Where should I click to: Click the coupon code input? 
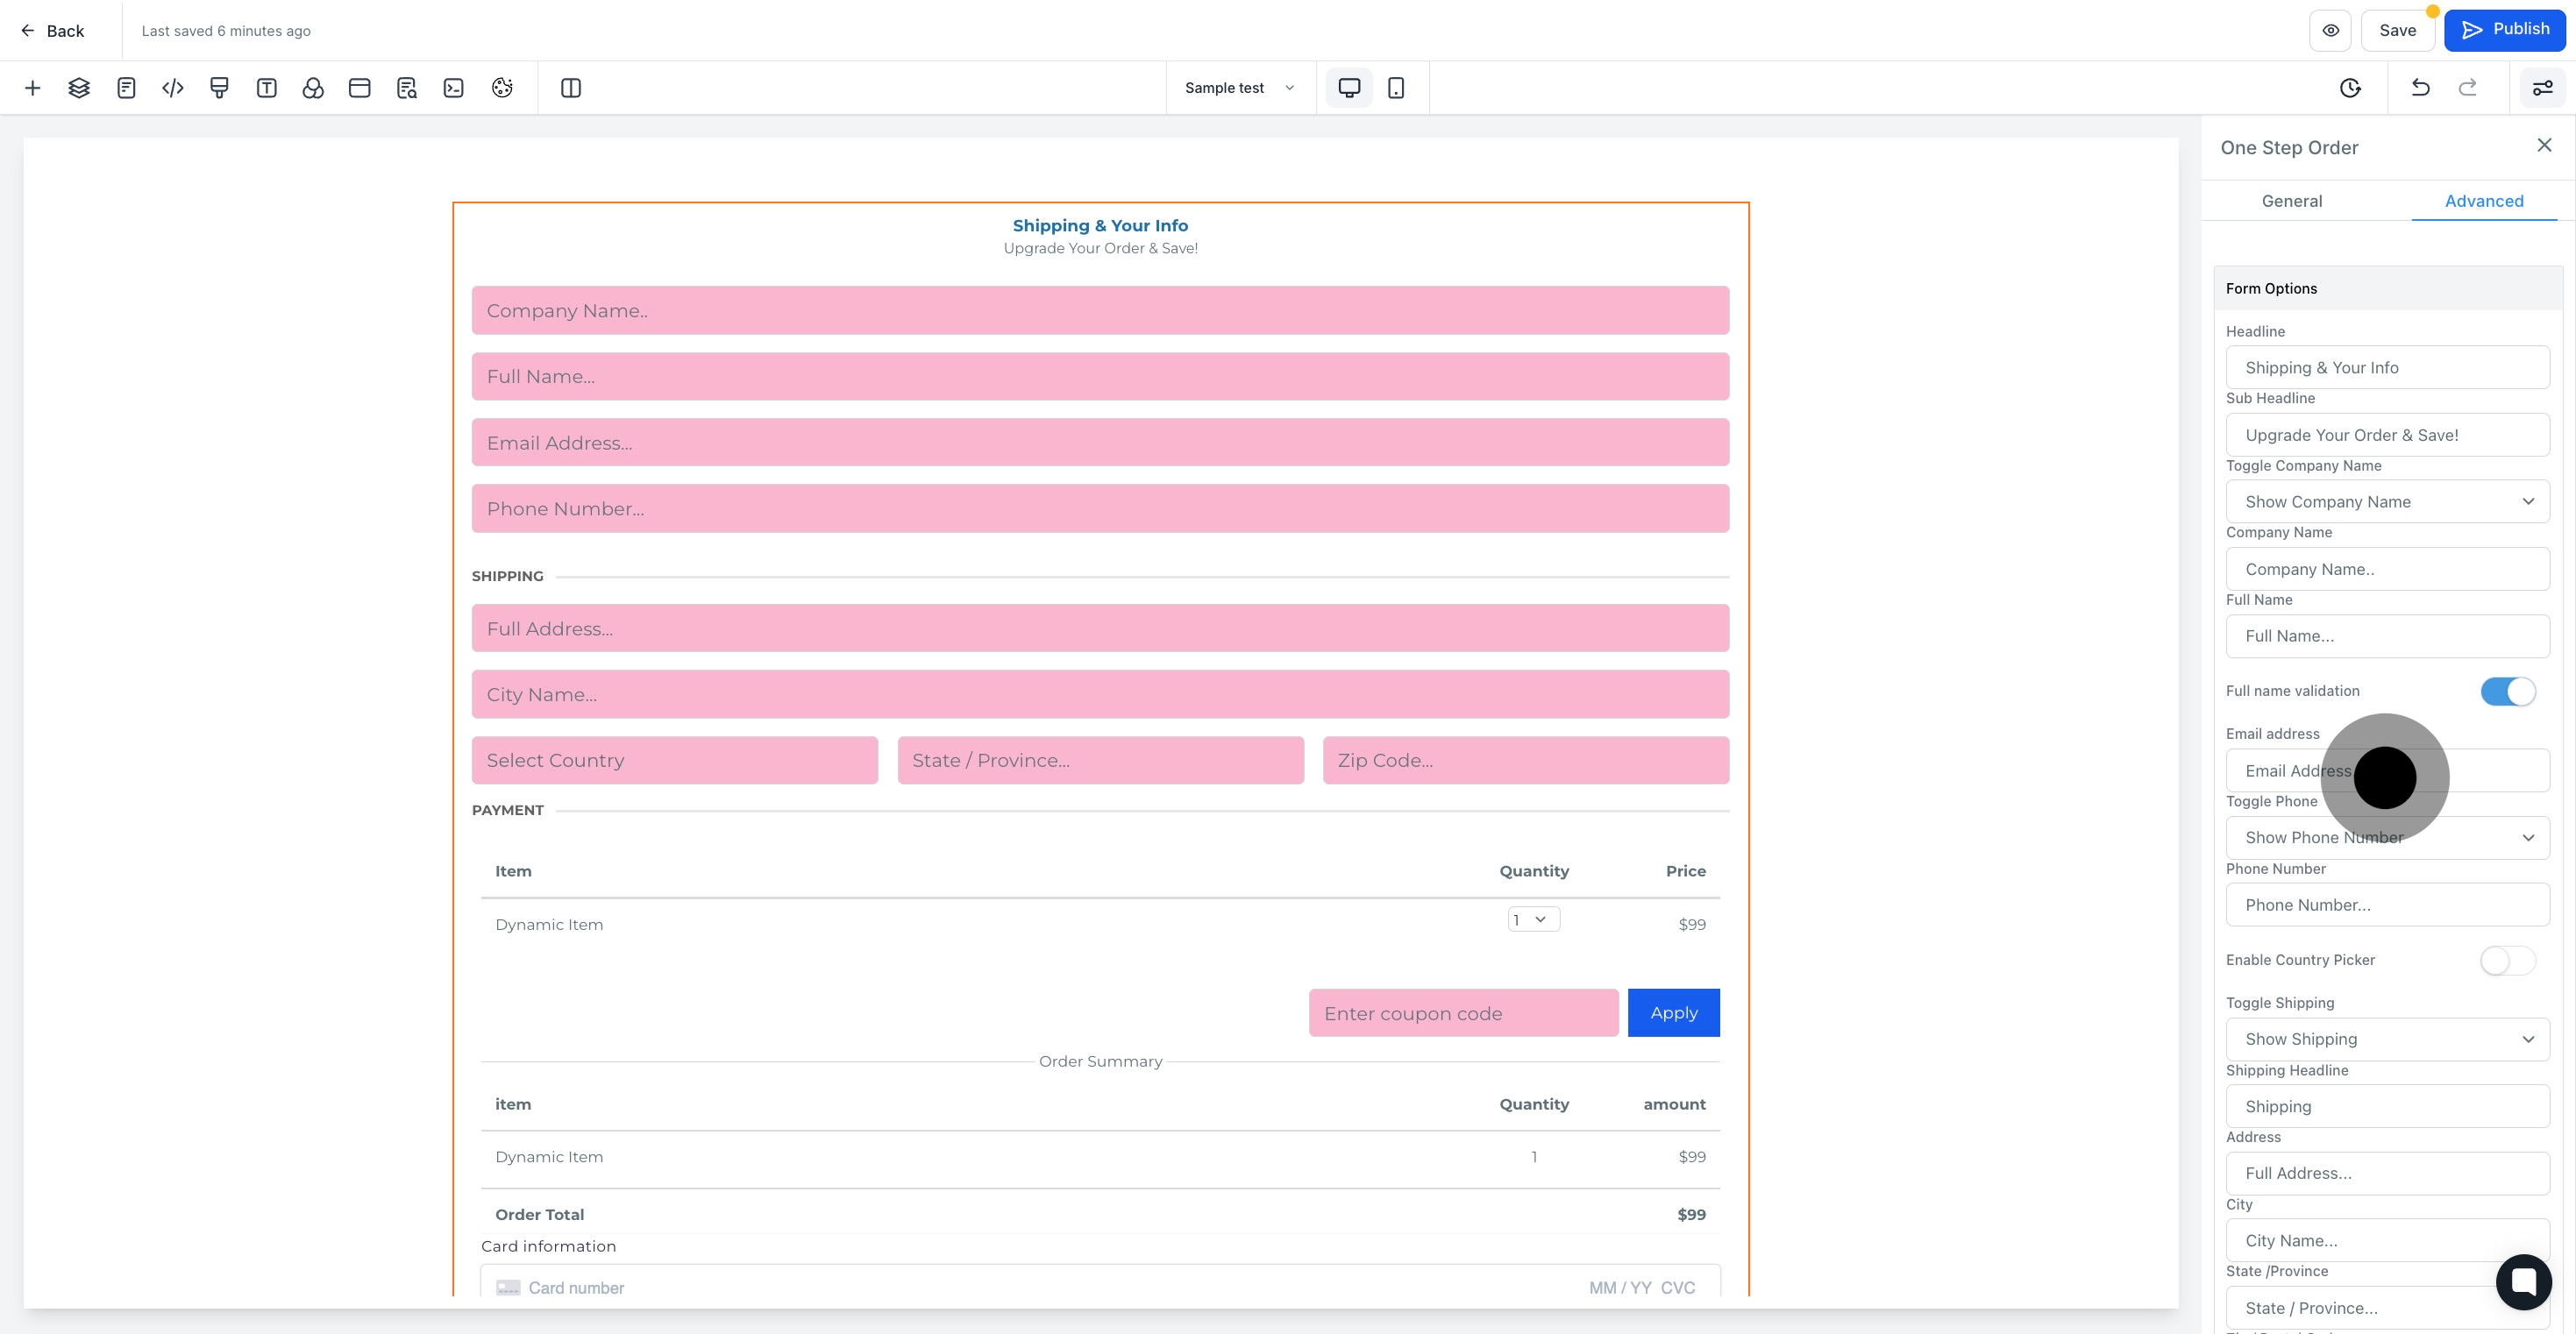tap(1463, 1013)
